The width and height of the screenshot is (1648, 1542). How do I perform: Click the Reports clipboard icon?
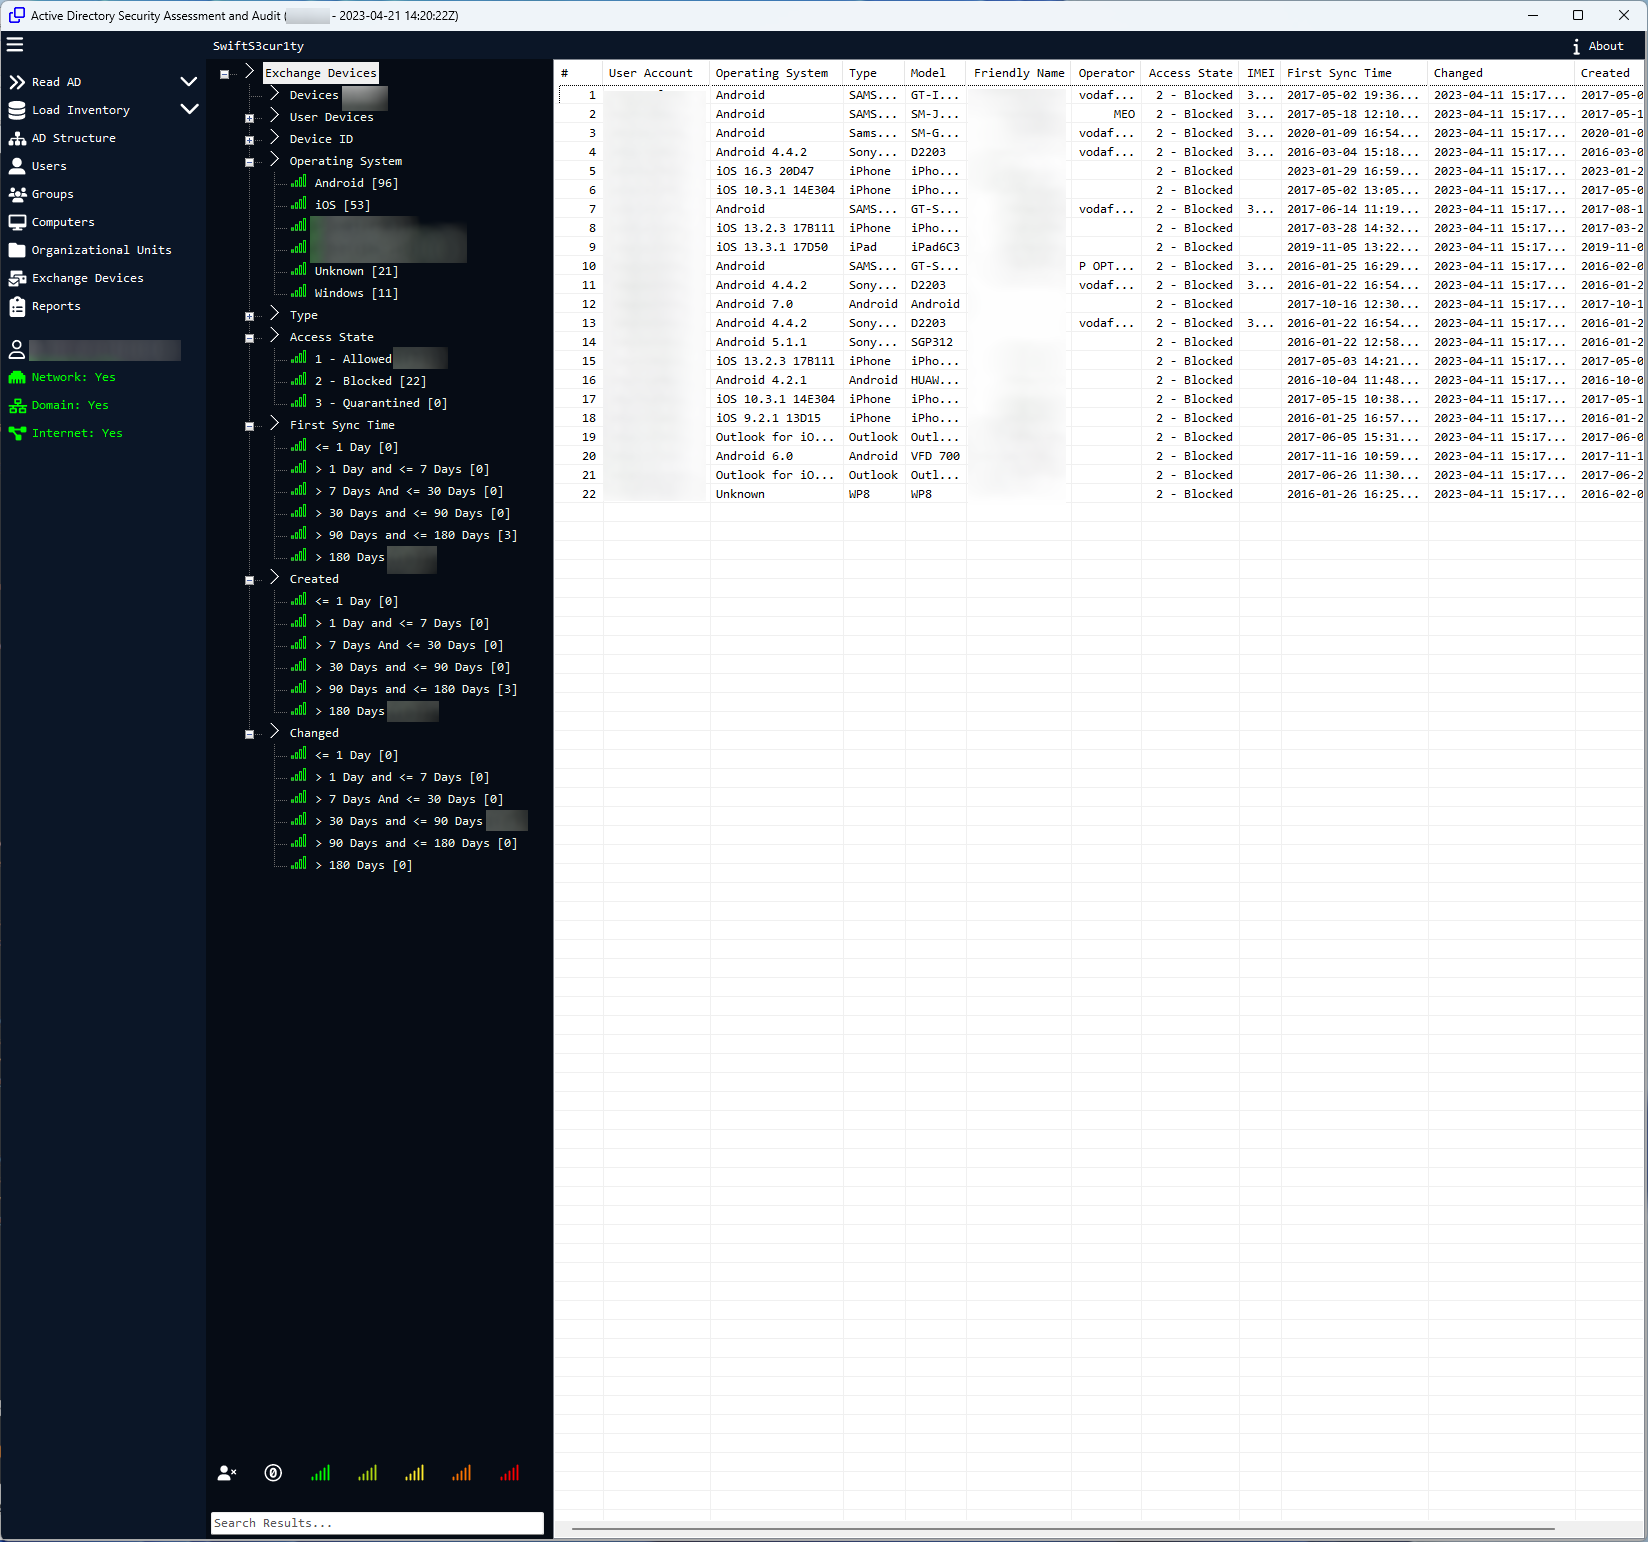[17, 306]
